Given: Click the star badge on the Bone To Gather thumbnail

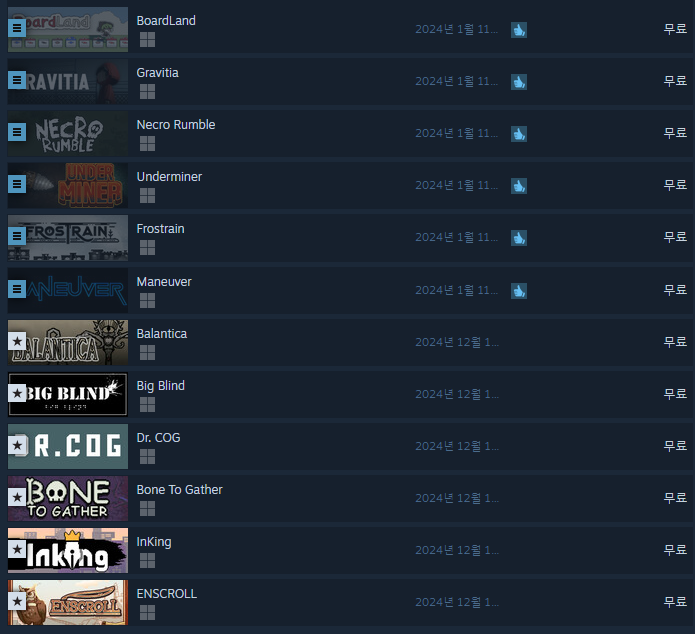Looking at the screenshot, I should click(x=17, y=497).
